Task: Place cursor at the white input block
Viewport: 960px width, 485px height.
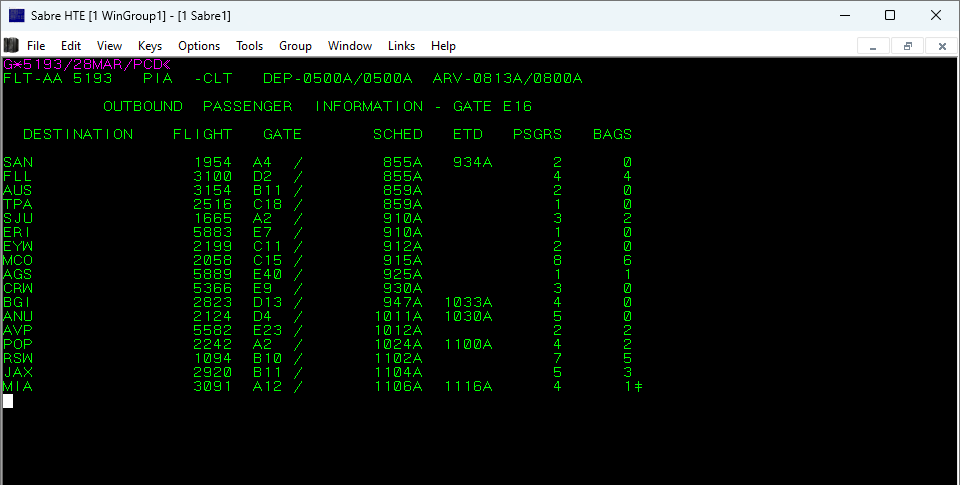Action: [x=8, y=401]
